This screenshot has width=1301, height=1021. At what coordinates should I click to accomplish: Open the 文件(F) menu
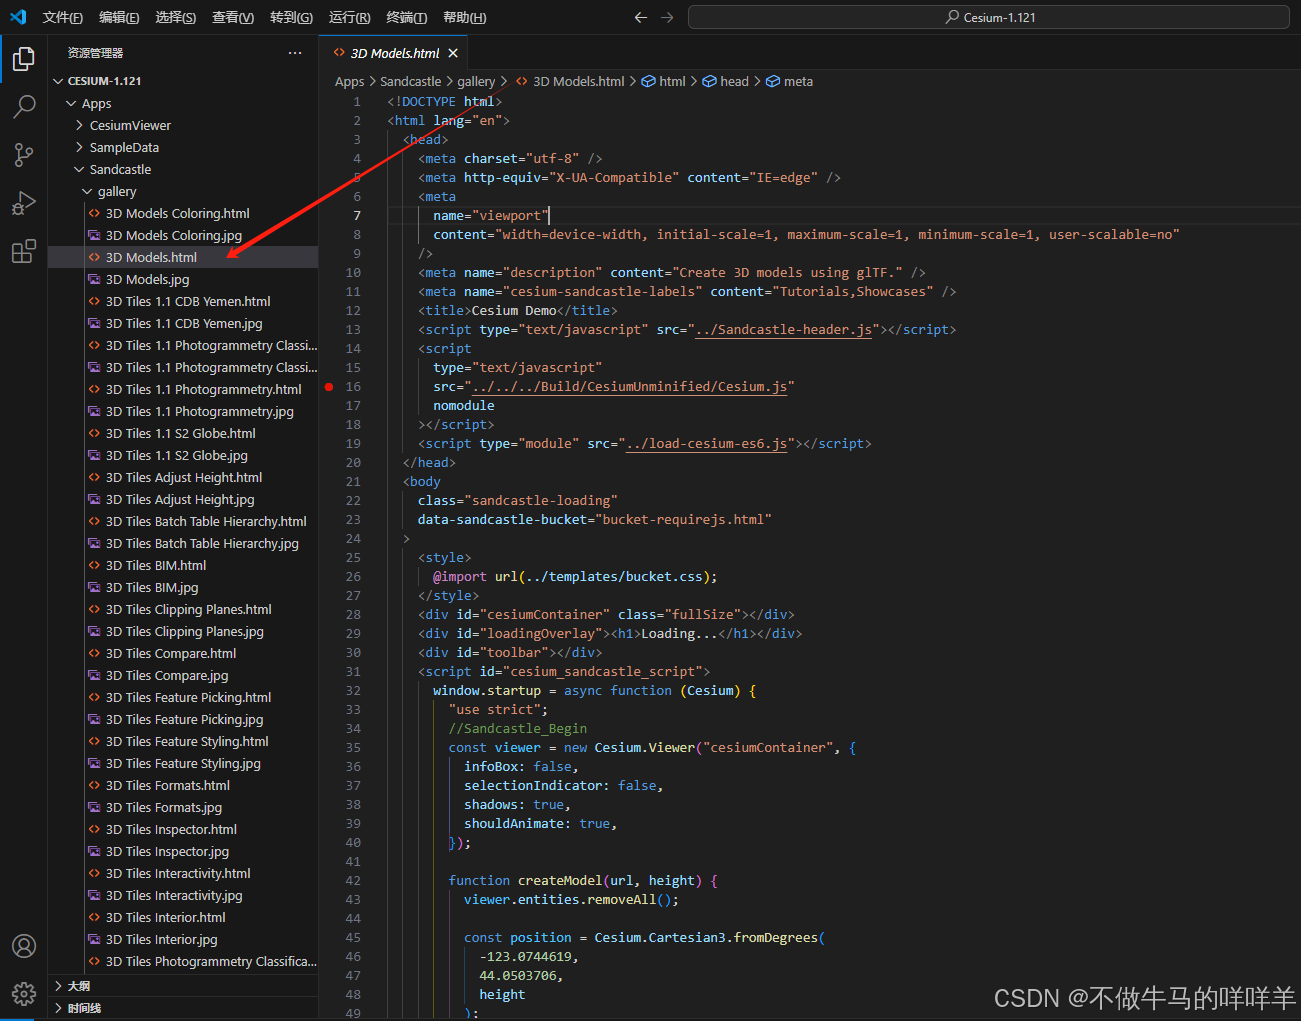coord(63,17)
